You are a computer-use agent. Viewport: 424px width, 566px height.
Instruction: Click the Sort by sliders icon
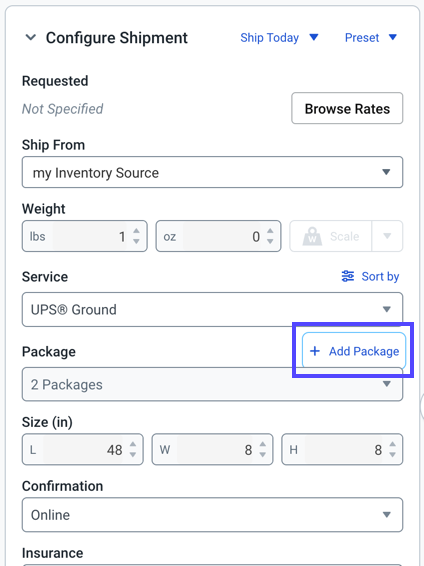click(x=348, y=276)
